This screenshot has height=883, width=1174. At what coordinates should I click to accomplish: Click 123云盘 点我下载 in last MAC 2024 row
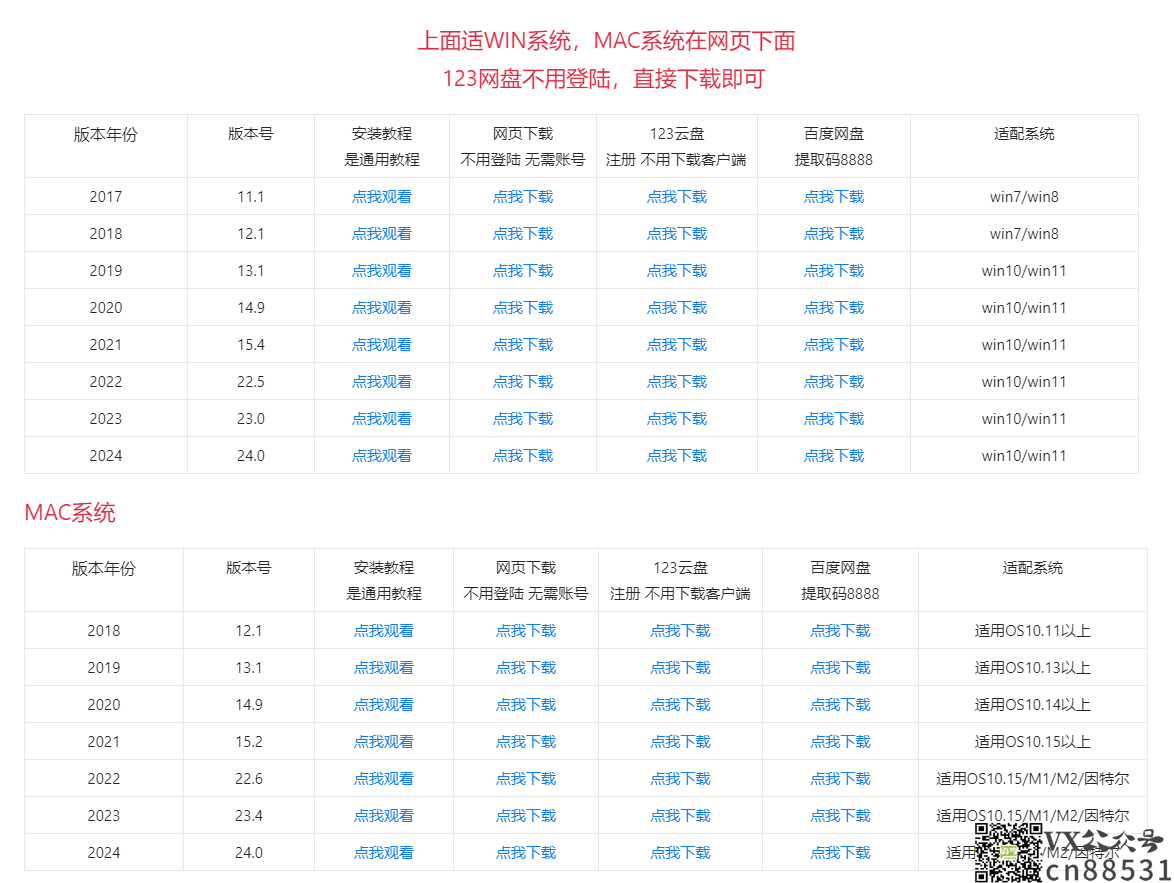[681, 852]
